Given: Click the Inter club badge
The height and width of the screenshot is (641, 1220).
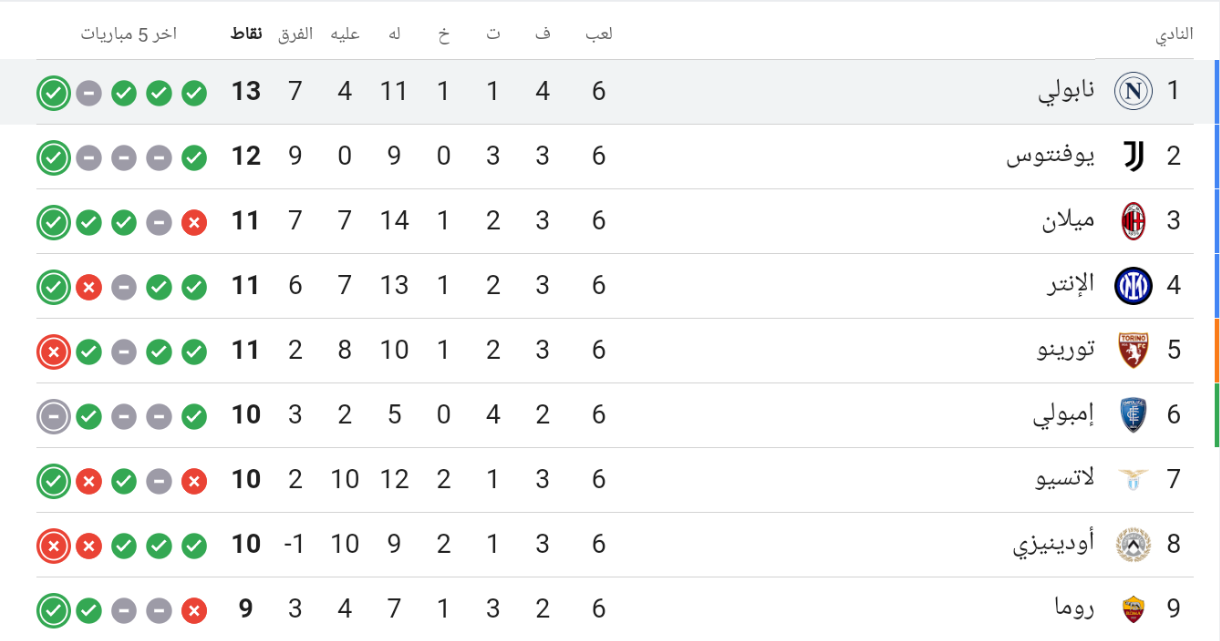Looking at the screenshot, I should tap(1133, 286).
